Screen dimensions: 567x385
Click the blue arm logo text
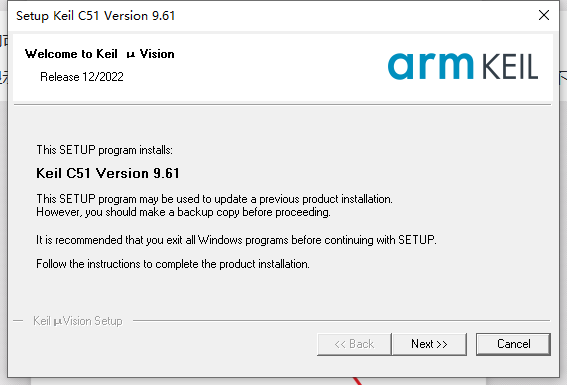[430, 66]
